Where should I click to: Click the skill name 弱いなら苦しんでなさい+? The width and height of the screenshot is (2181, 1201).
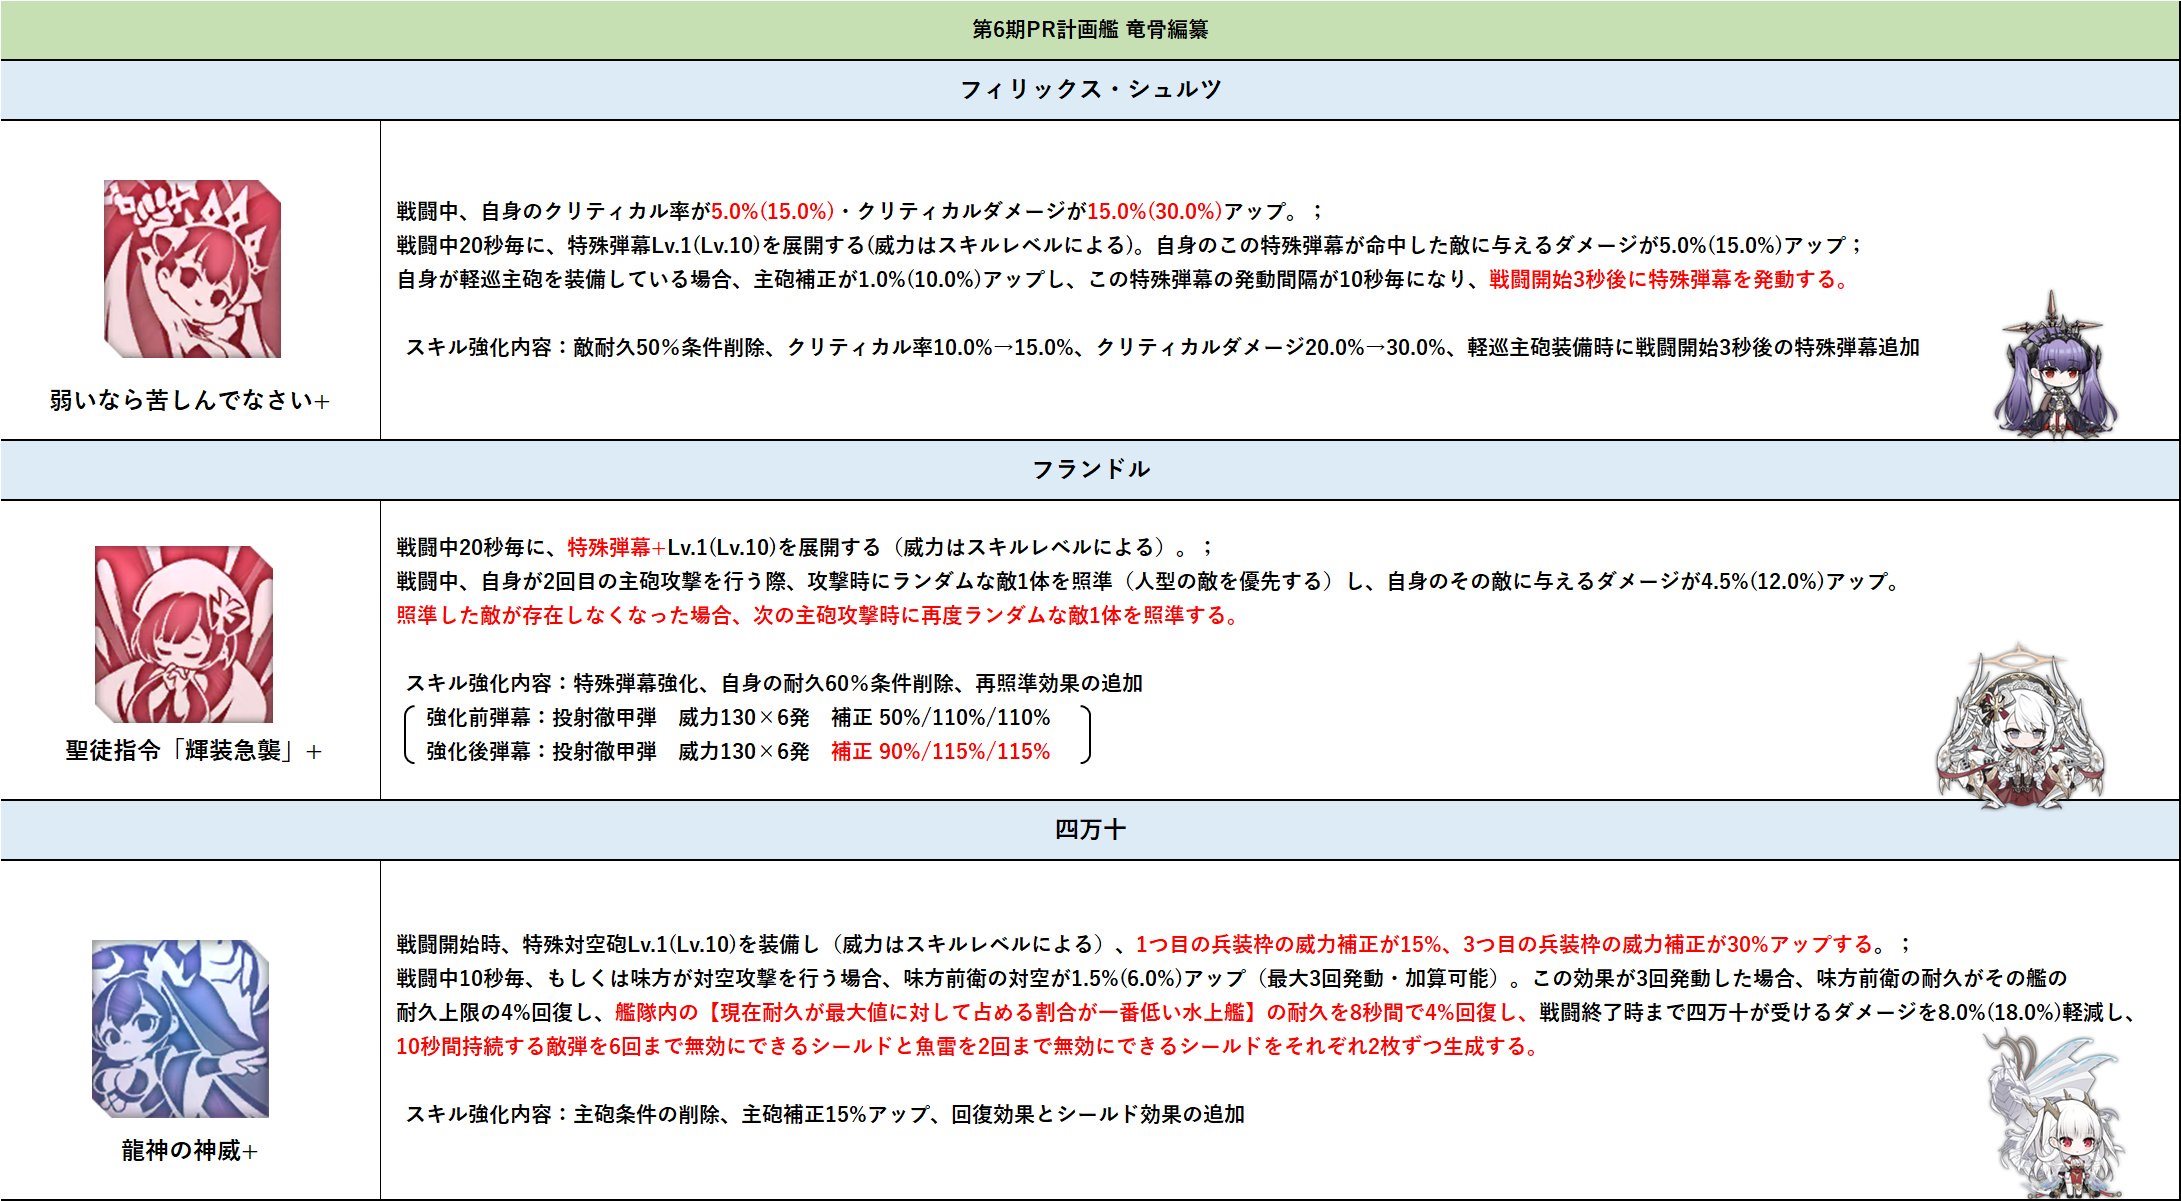coord(190,401)
